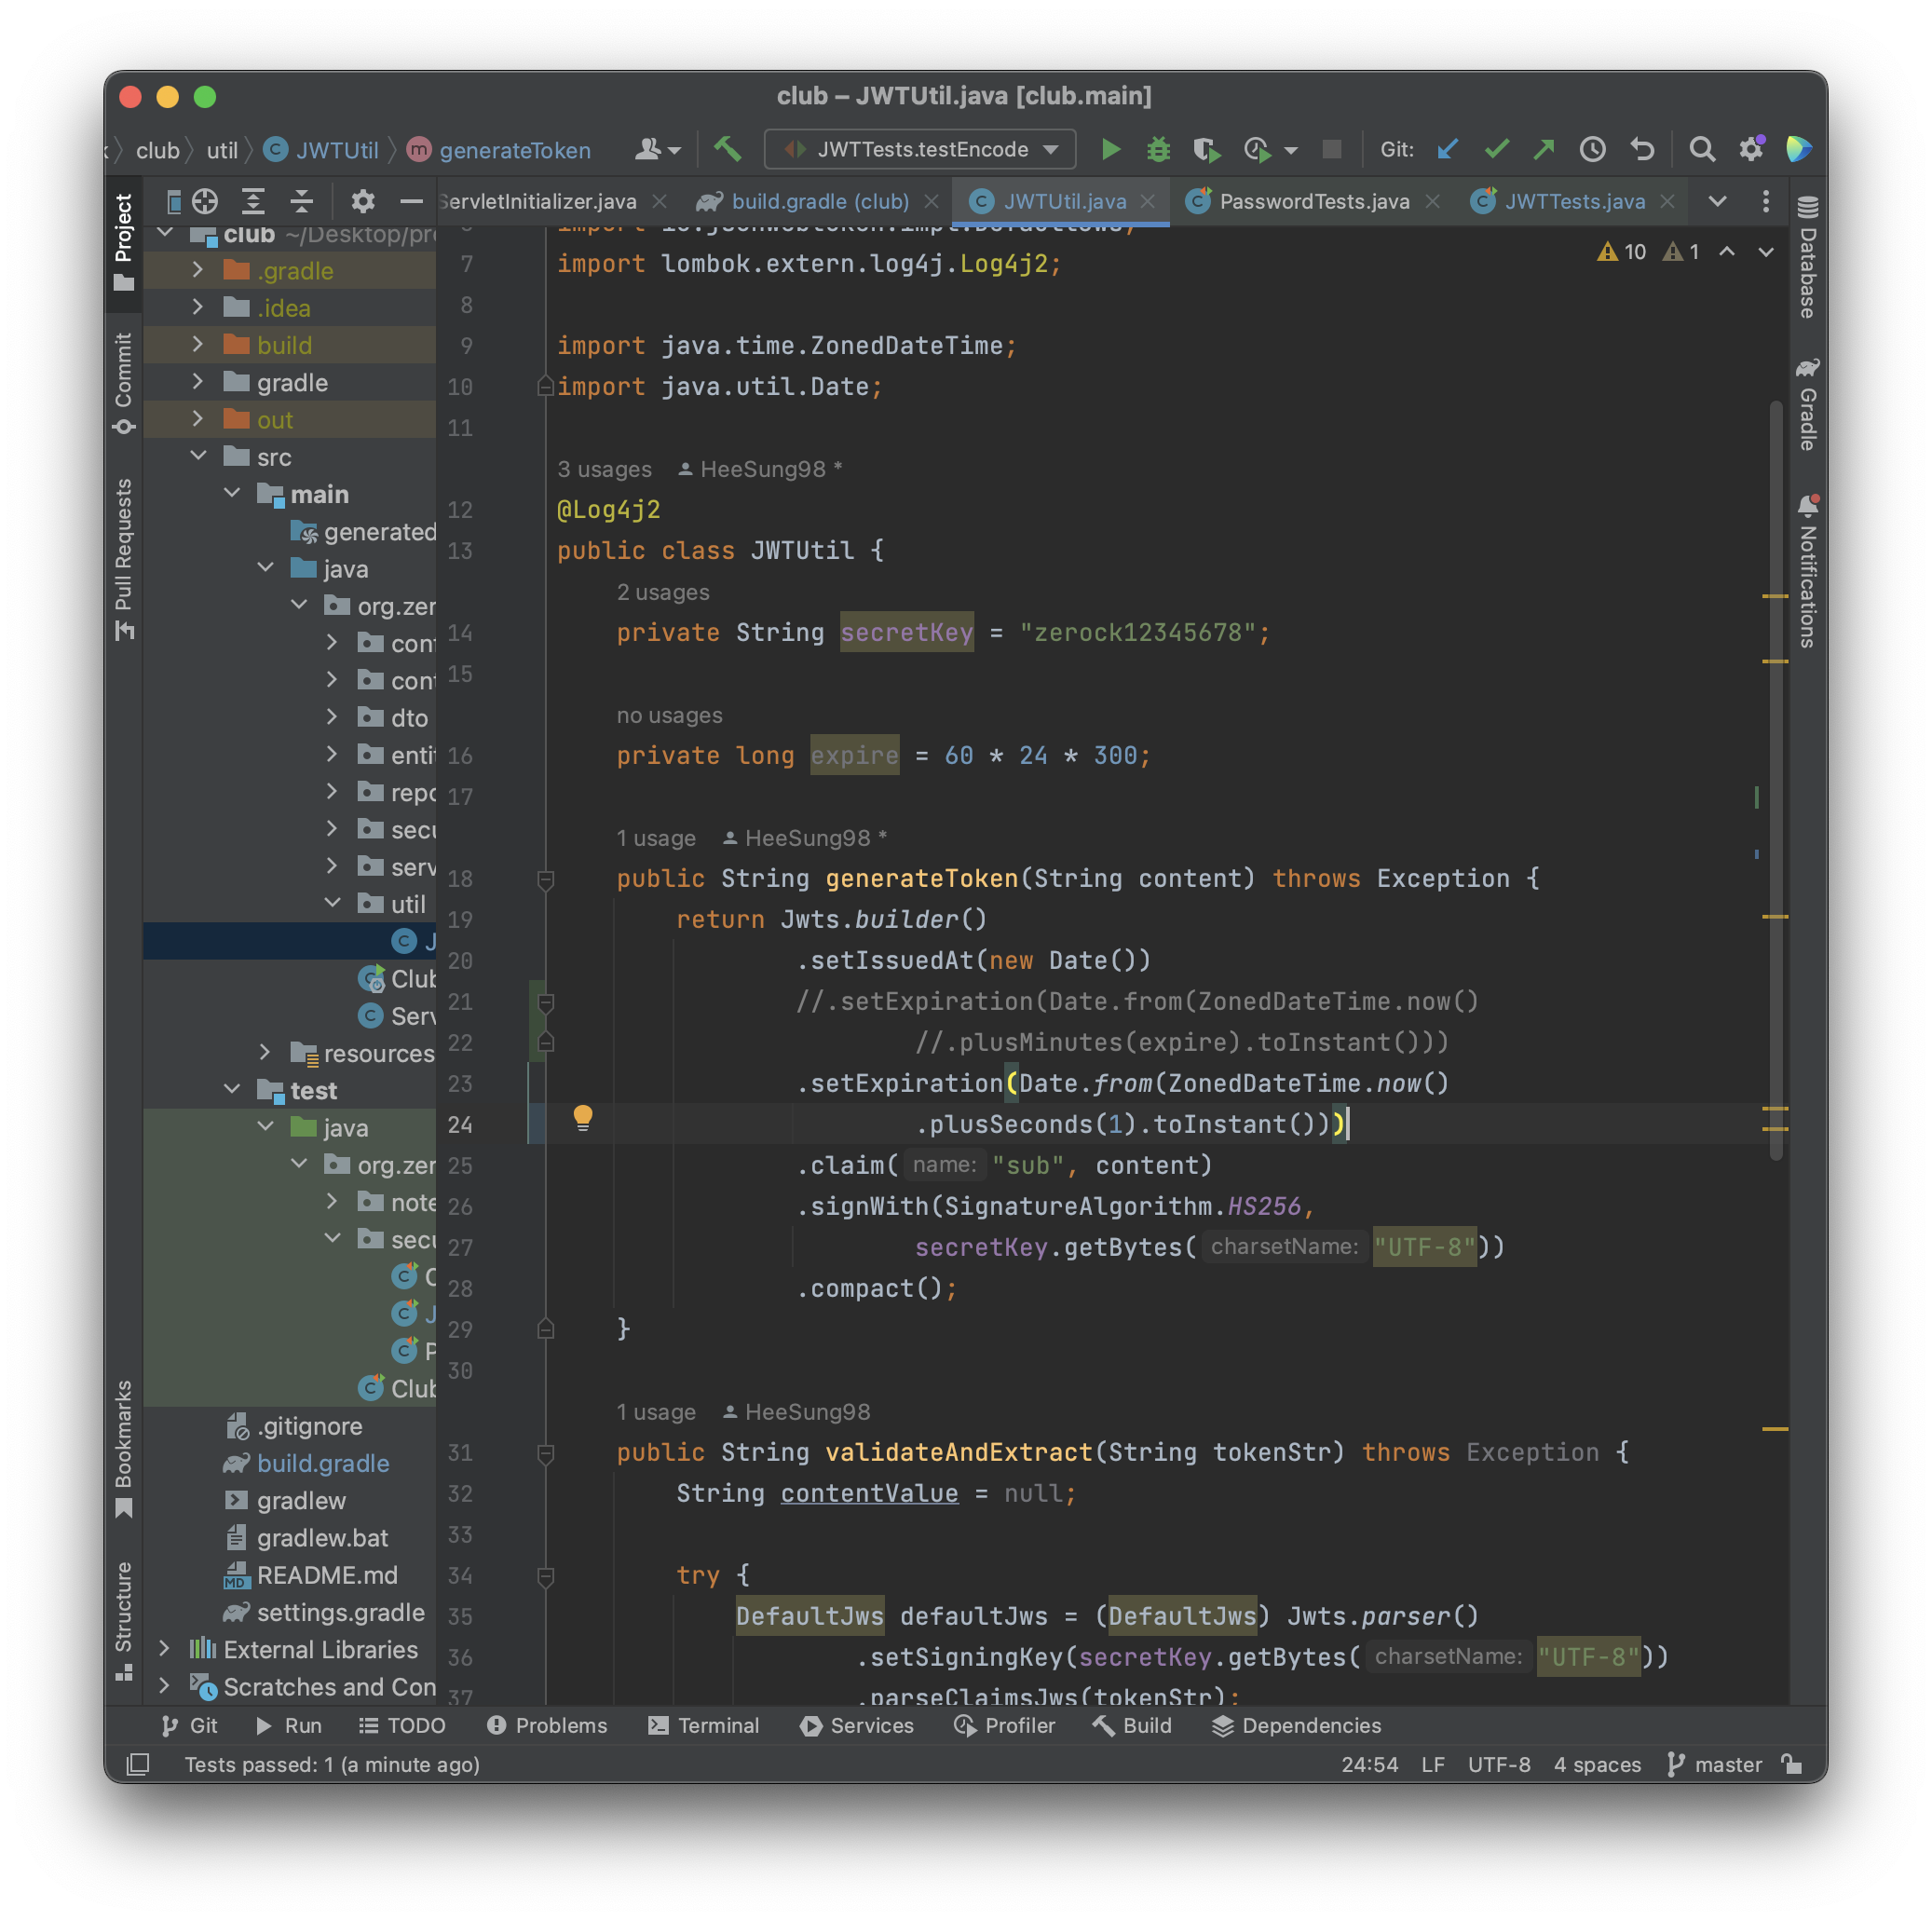Open the user account dropdown in toolbar
This screenshot has width=1932, height=1921.
[658, 150]
